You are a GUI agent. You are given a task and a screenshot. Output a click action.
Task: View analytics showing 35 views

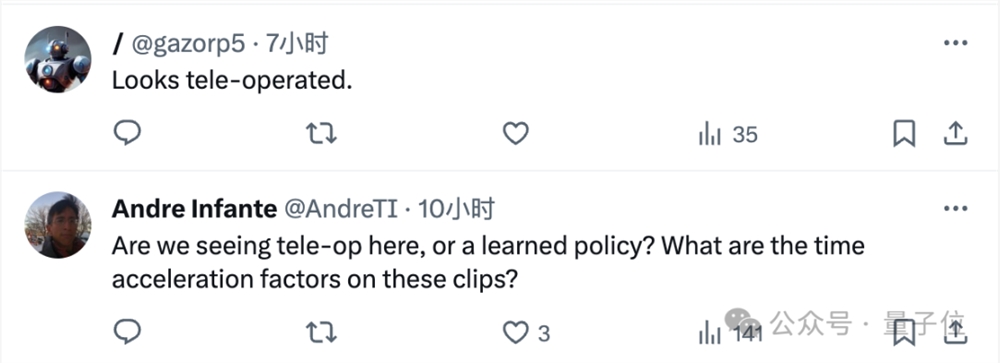click(728, 134)
